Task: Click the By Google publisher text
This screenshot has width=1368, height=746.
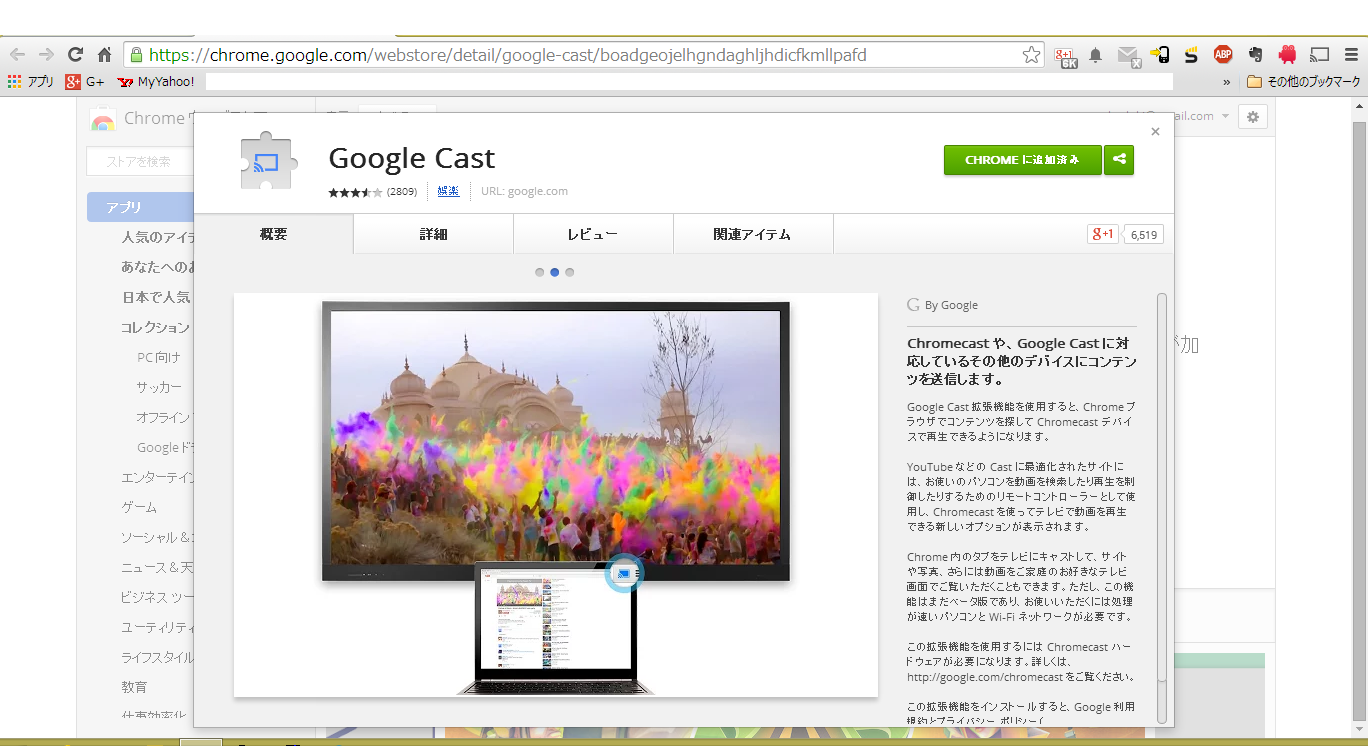Action: pyautogui.click(x=951, y=305)
